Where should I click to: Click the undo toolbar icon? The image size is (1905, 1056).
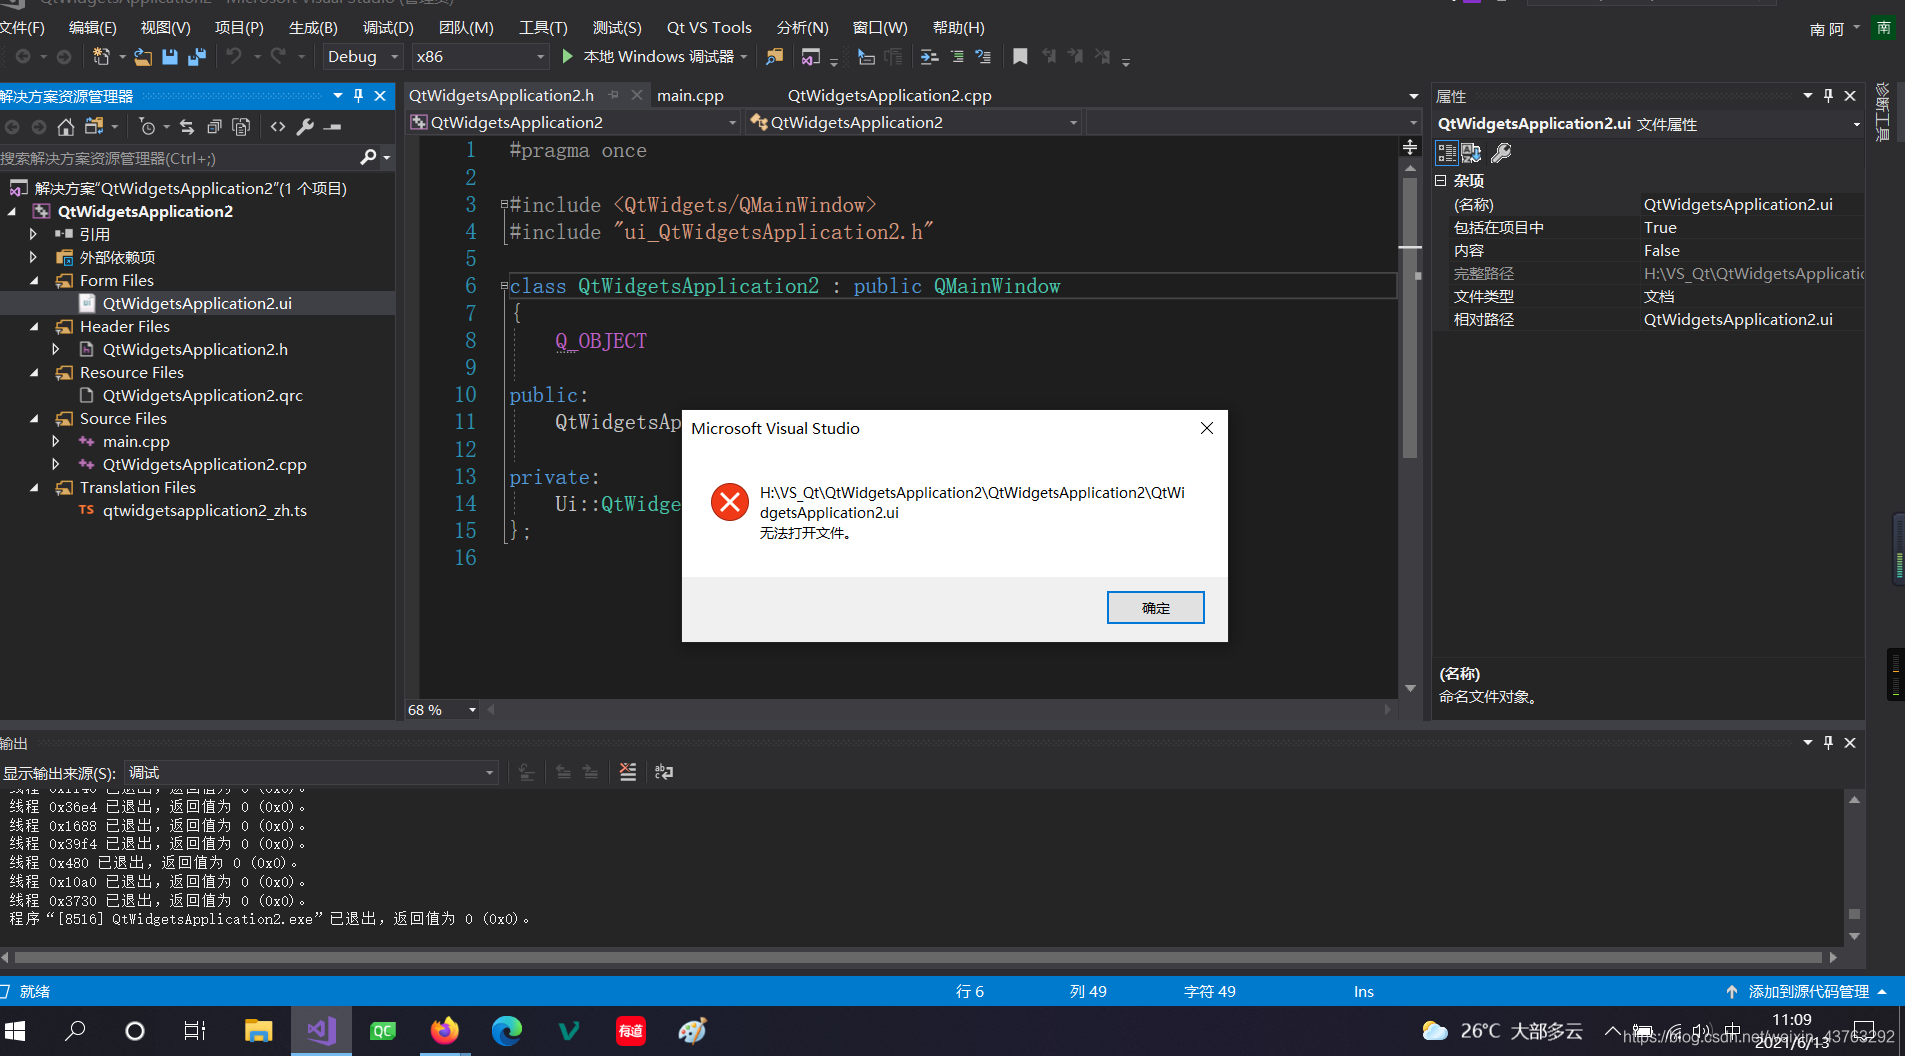[x=234, y=57]
